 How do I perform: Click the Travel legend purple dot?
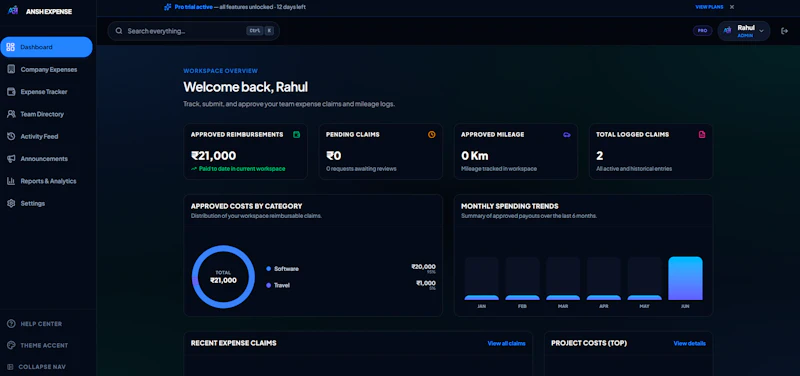(268, 286)
